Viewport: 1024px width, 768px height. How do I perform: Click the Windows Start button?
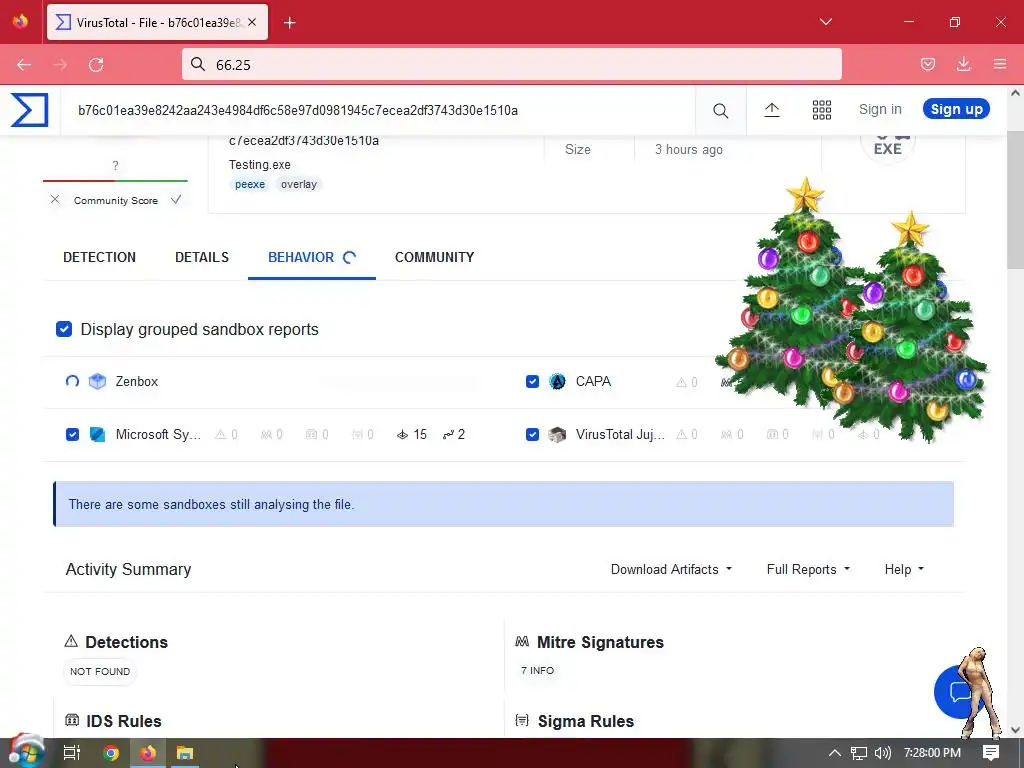(x=26, y=752)
